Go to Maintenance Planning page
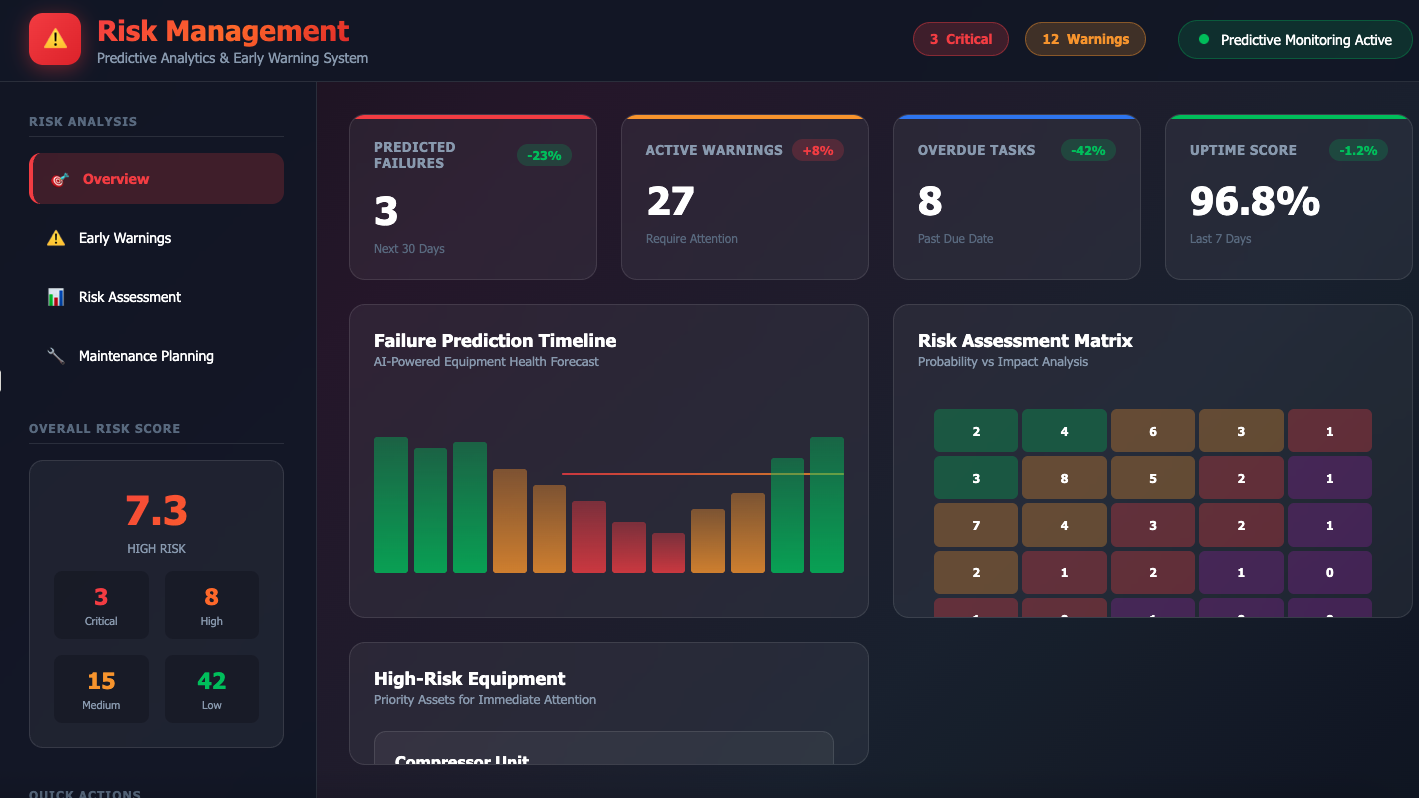The height and width of the screenshot is (798, 1419). coord(146,356)
